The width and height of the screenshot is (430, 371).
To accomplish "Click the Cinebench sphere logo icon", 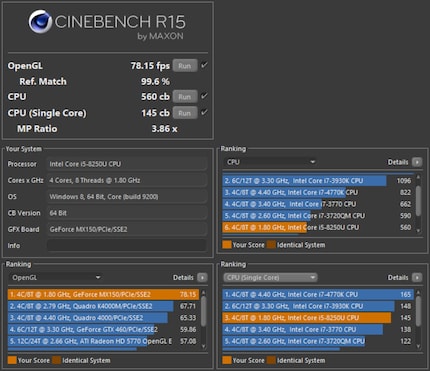I will (x=40, y=22).
